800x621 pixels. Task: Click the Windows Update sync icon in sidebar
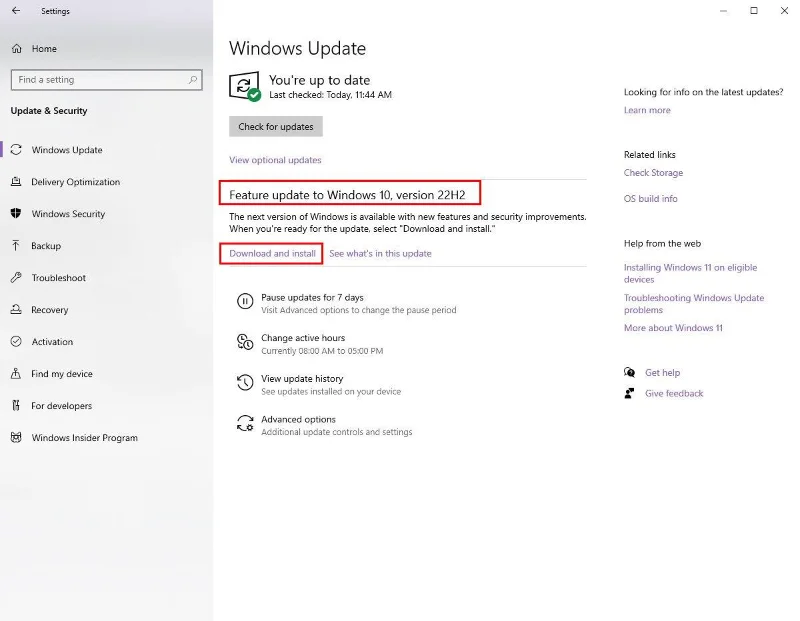coord(16,150)
